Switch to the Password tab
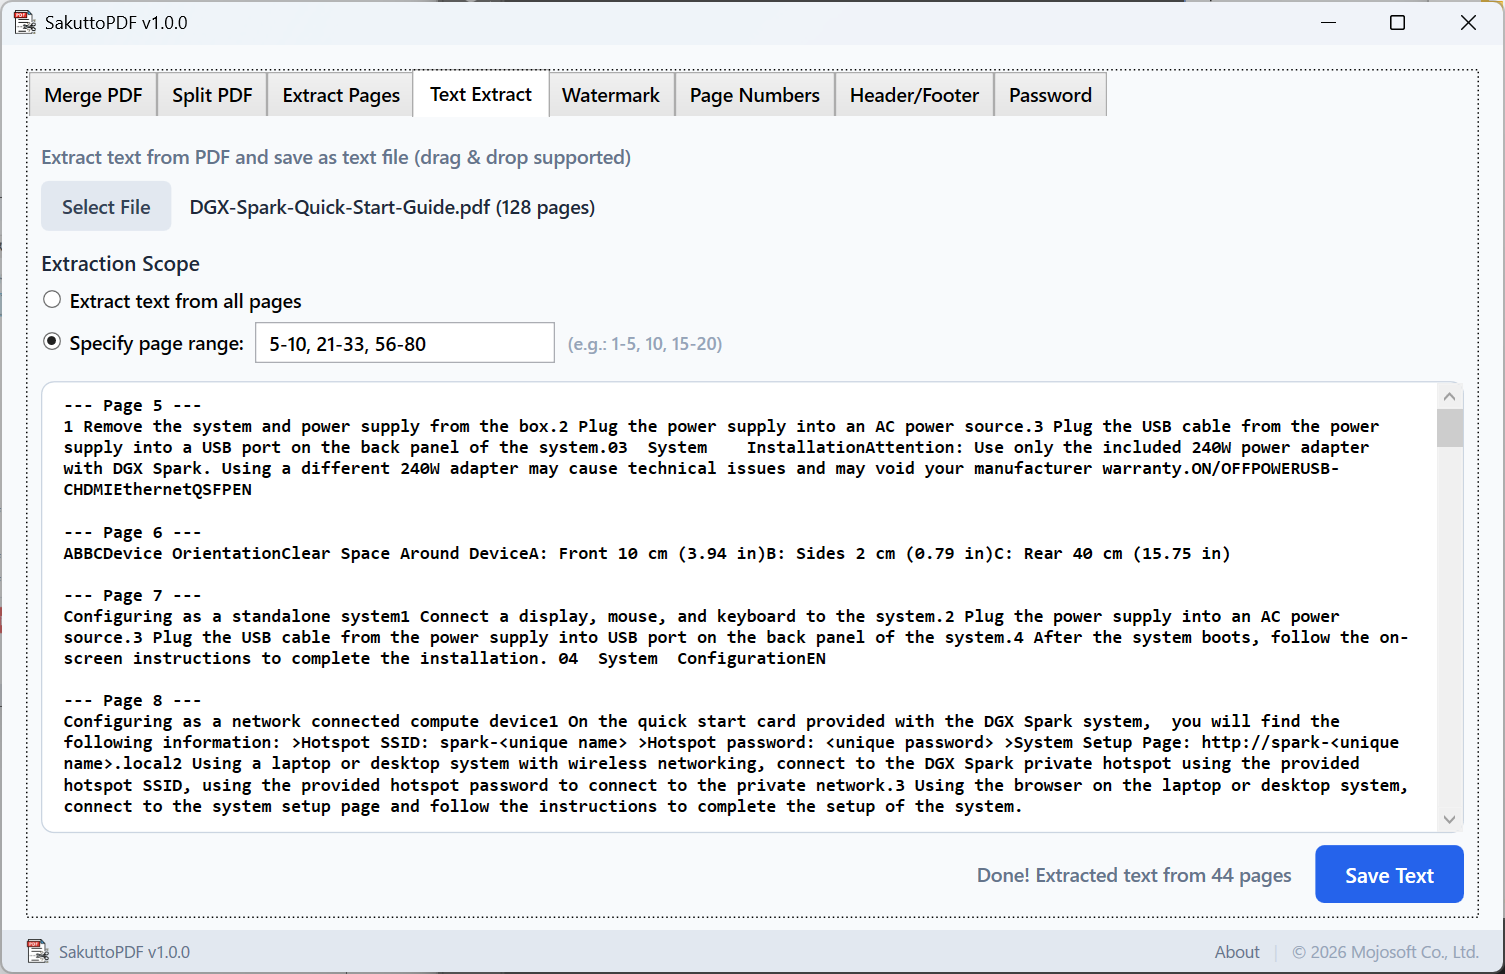Viewport: 1505px width, 974px height. coord(1050,95)
